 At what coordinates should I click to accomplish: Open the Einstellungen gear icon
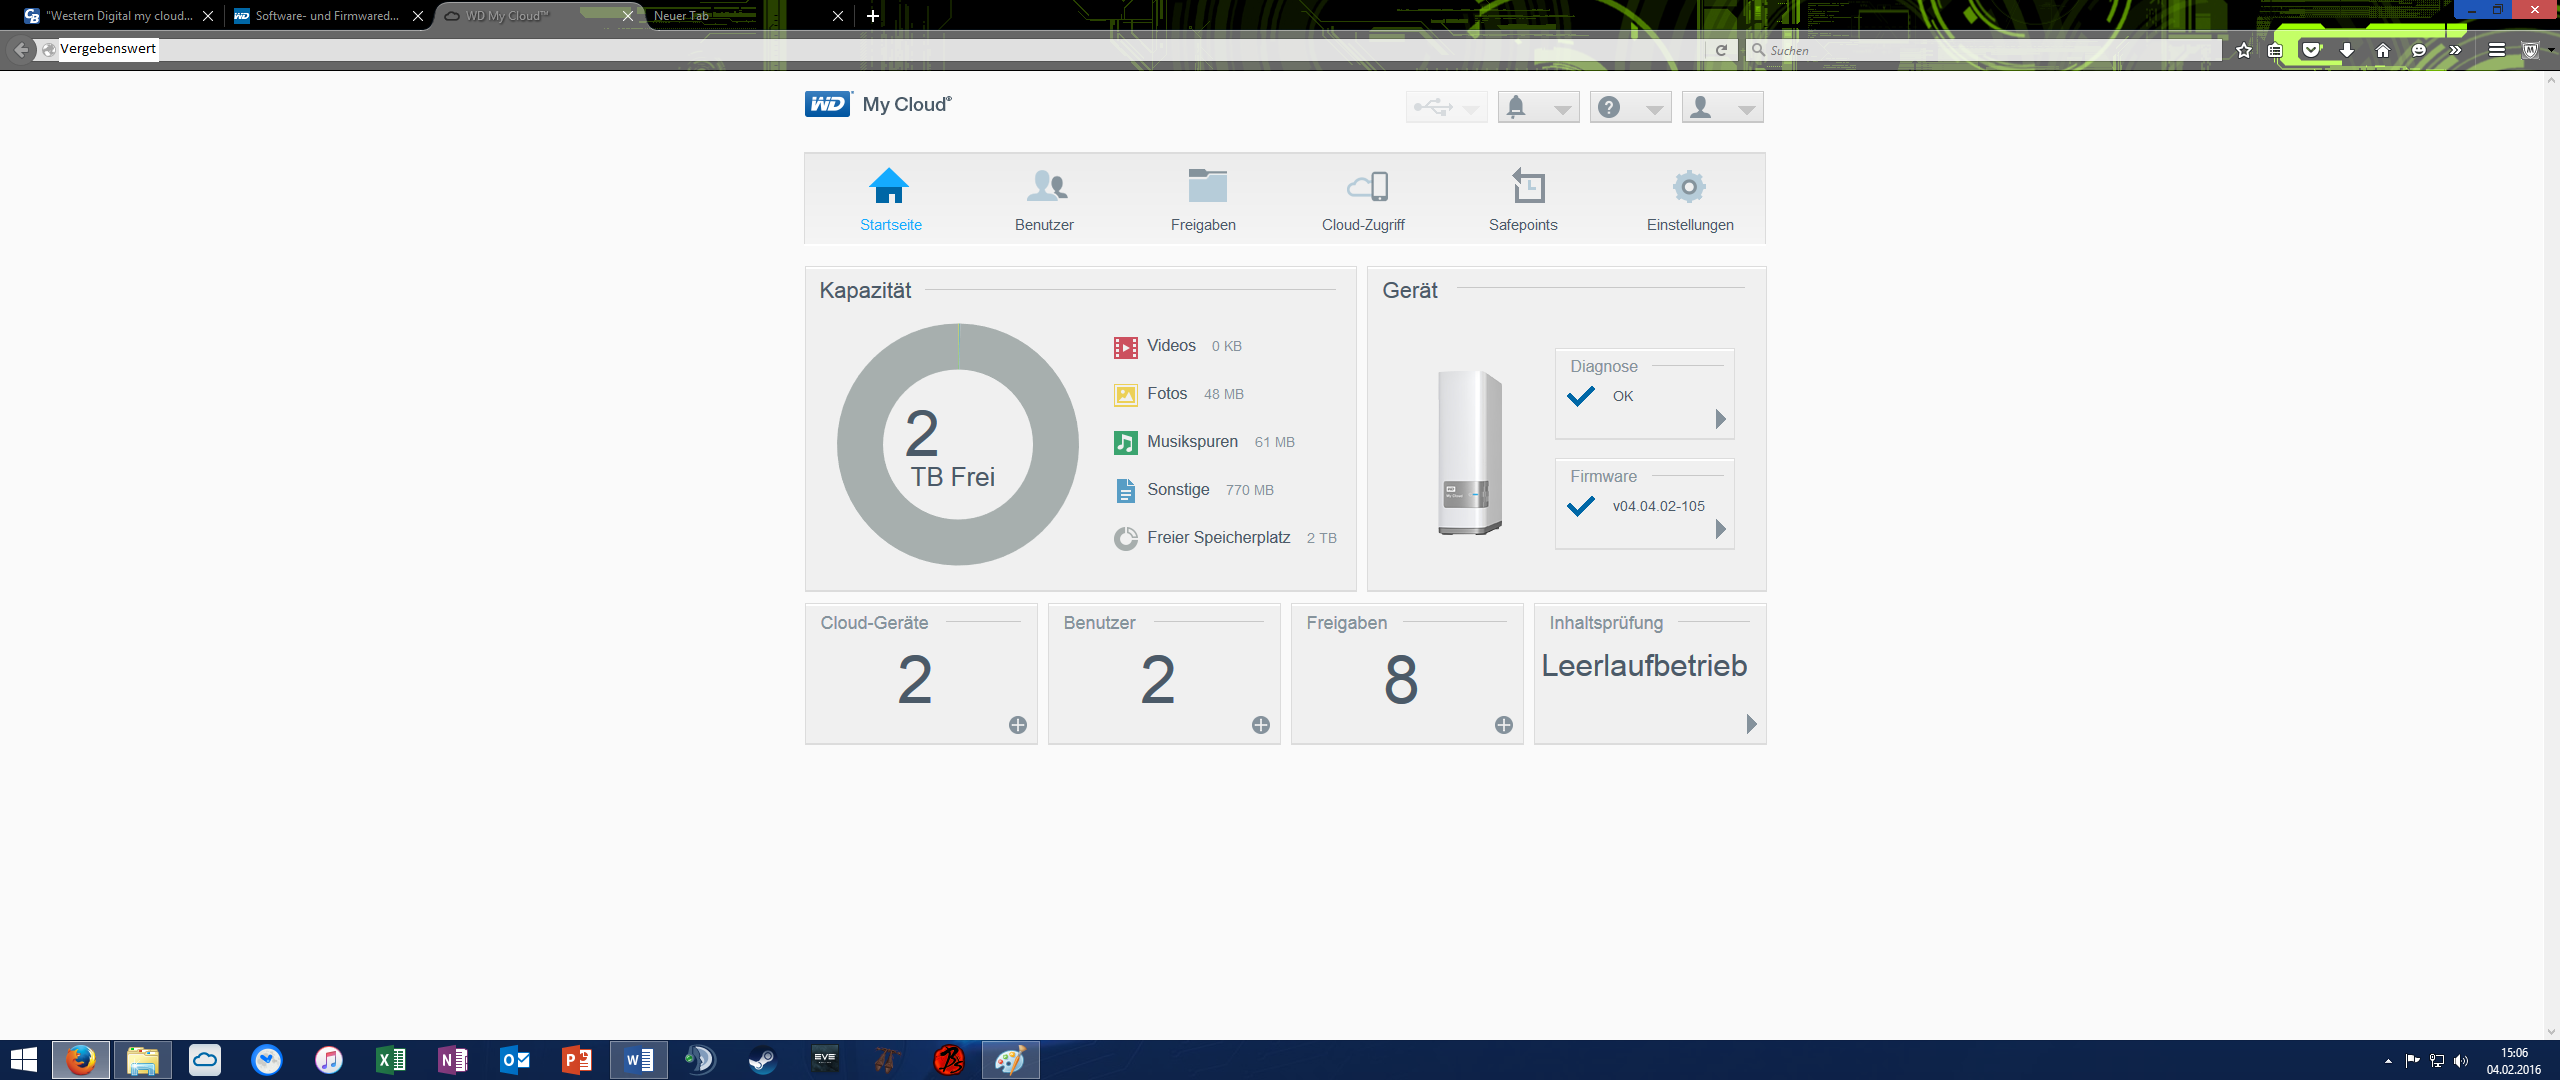[x=1688, y=187]
